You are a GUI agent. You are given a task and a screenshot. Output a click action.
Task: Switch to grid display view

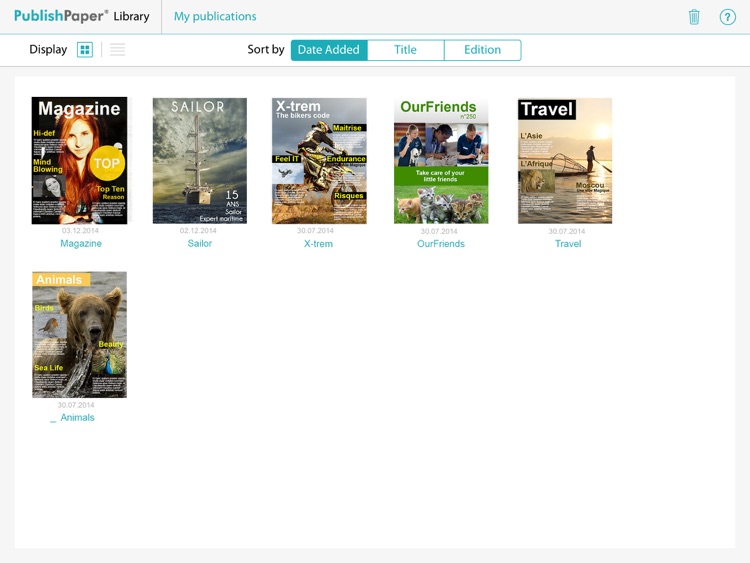[85, 50]
